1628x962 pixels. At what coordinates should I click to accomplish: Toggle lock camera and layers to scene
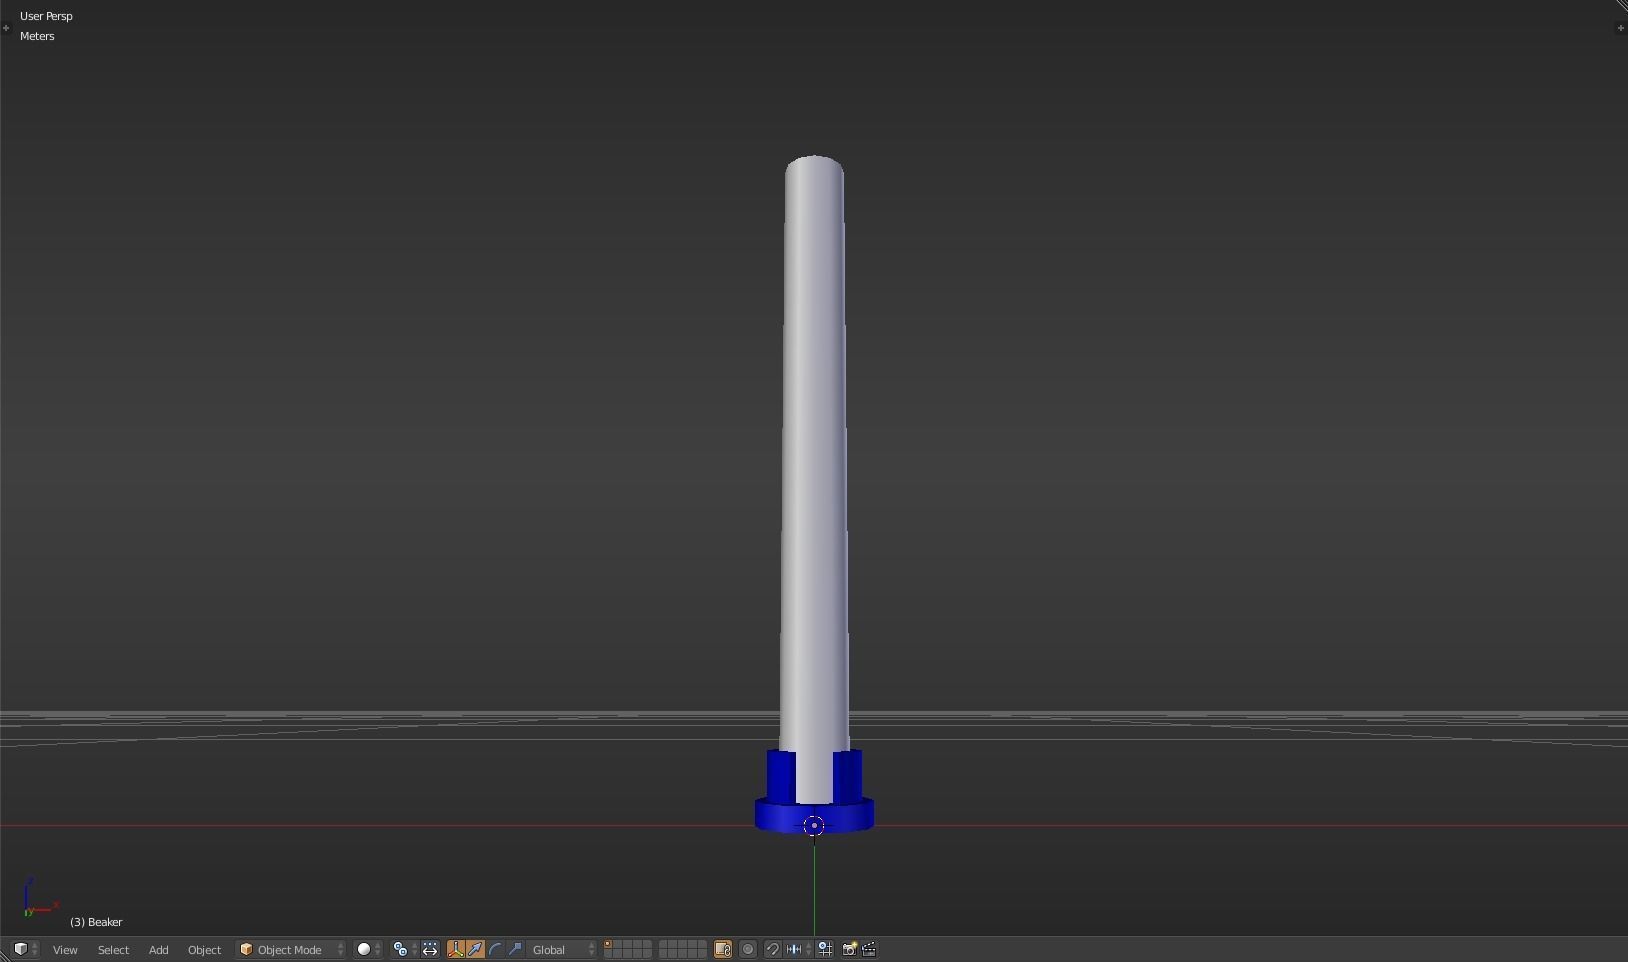click(x=723, y=949)
